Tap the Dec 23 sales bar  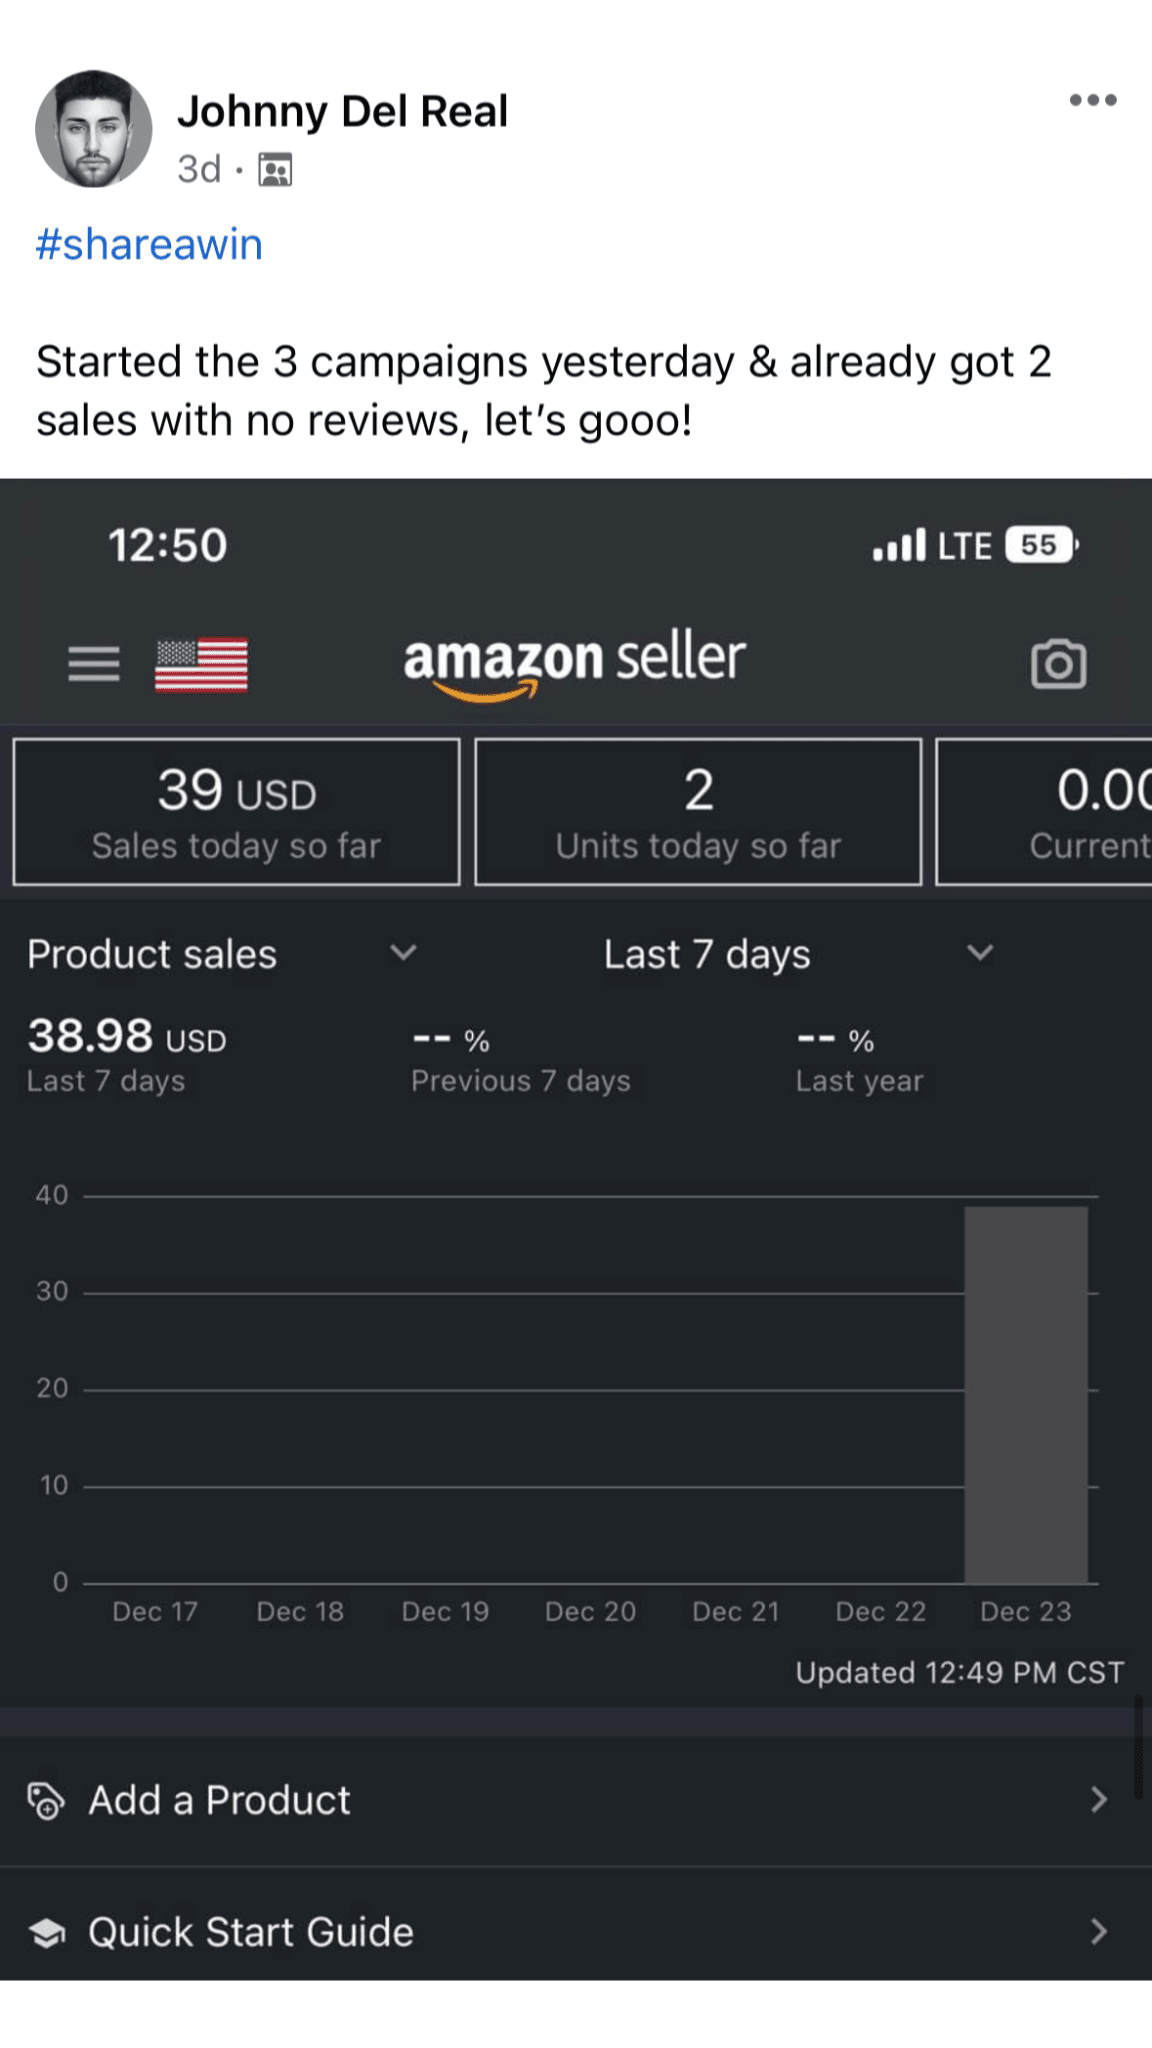[x=1026, y=1395]
